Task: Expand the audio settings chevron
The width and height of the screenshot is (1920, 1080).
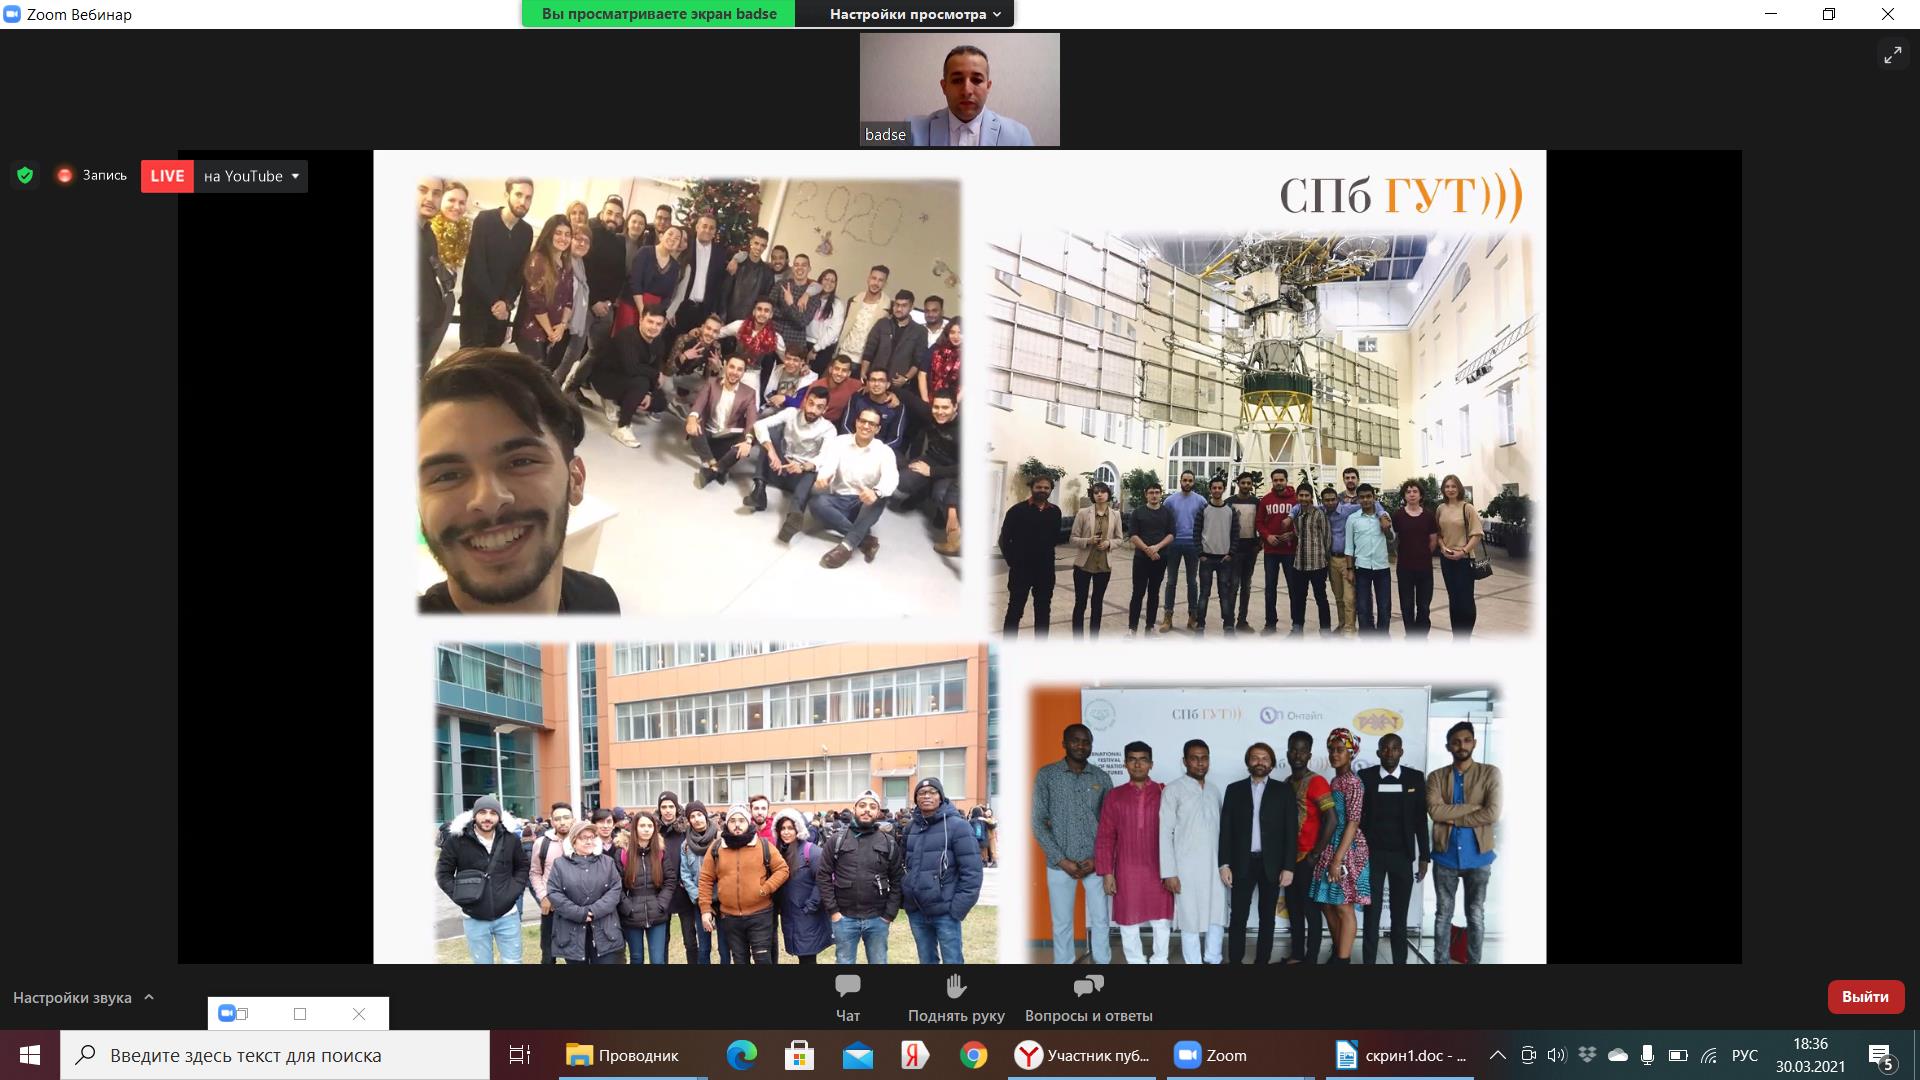Action: [x=149, y=997]
